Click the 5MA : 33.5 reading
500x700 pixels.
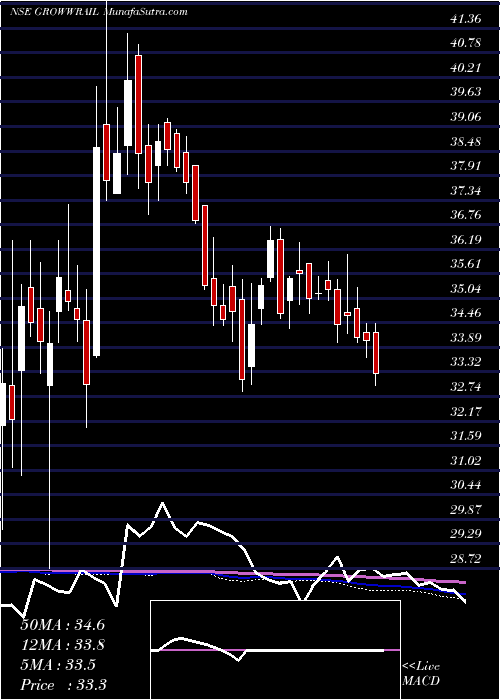pos(58,665)
